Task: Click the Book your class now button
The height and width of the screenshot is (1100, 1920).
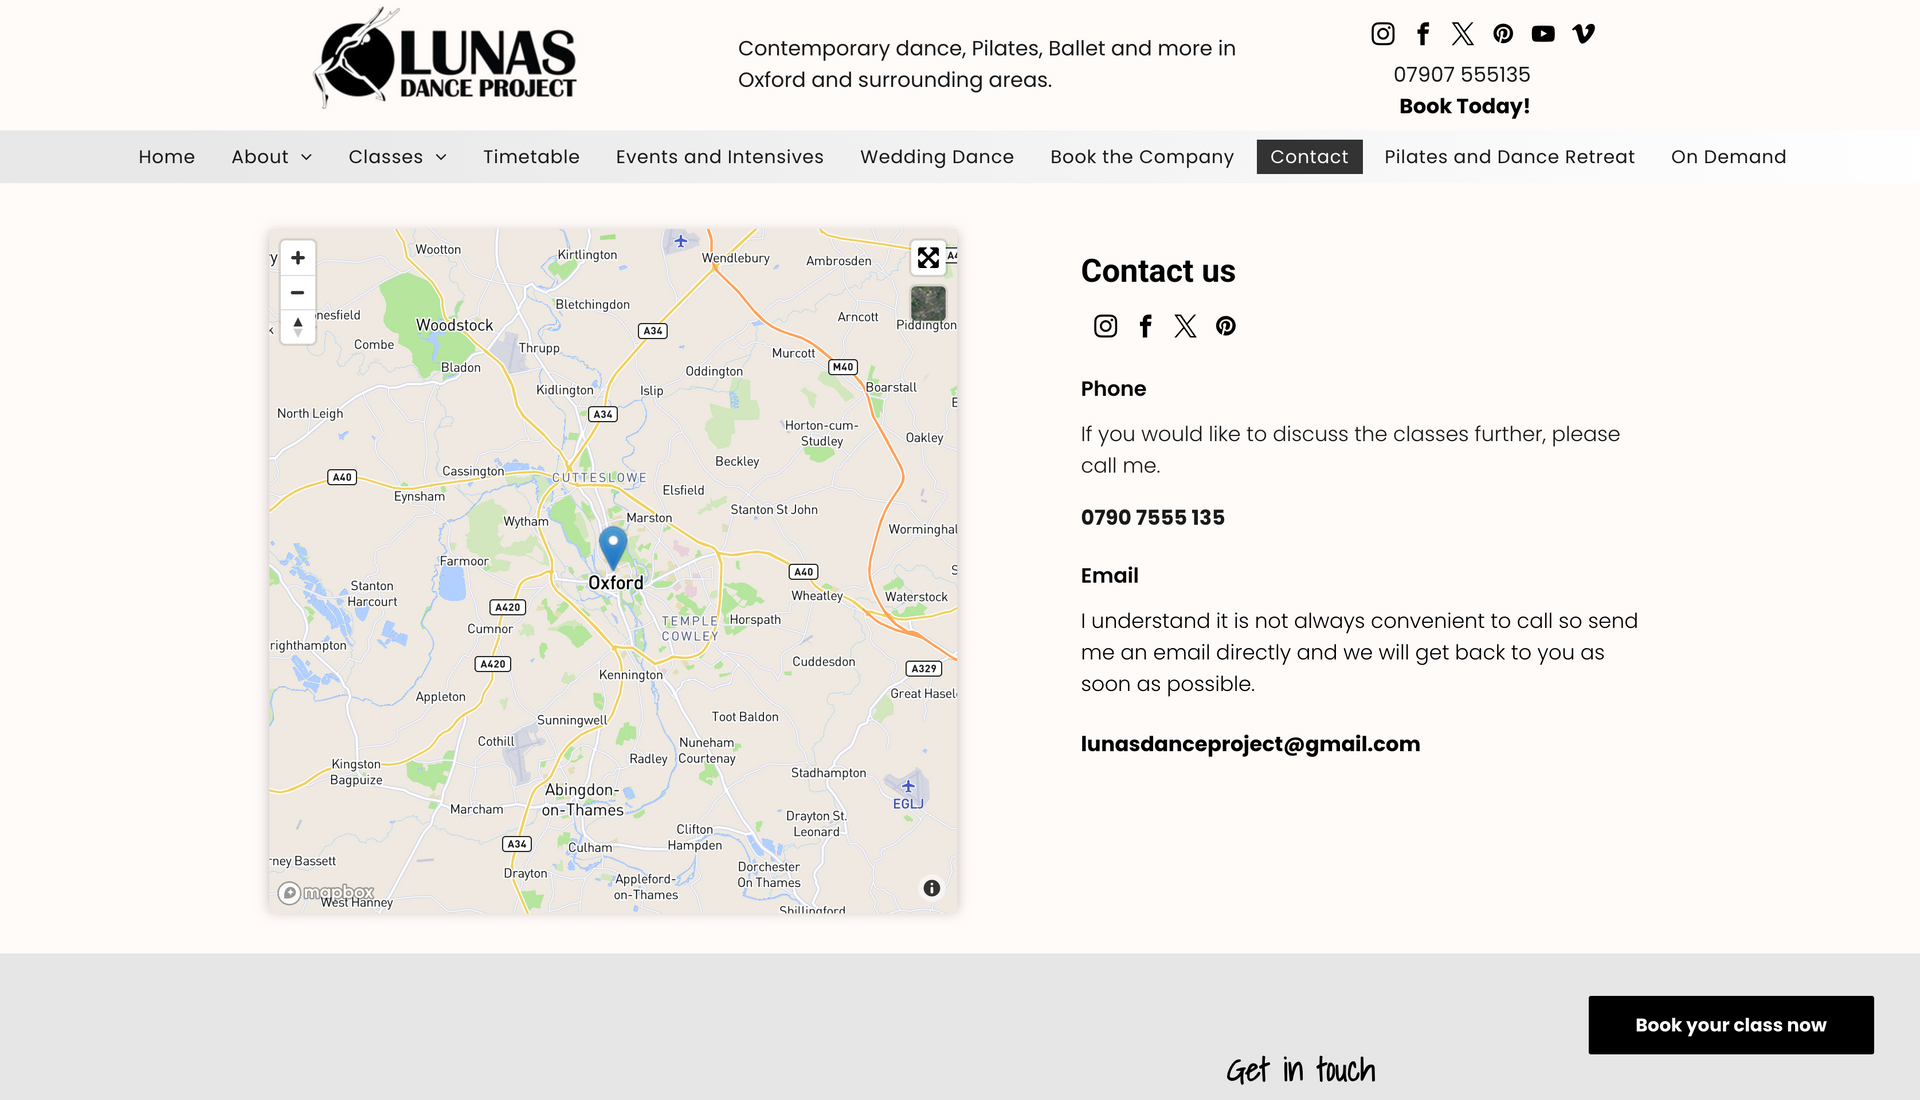Action: [x=1731, y=1025]
